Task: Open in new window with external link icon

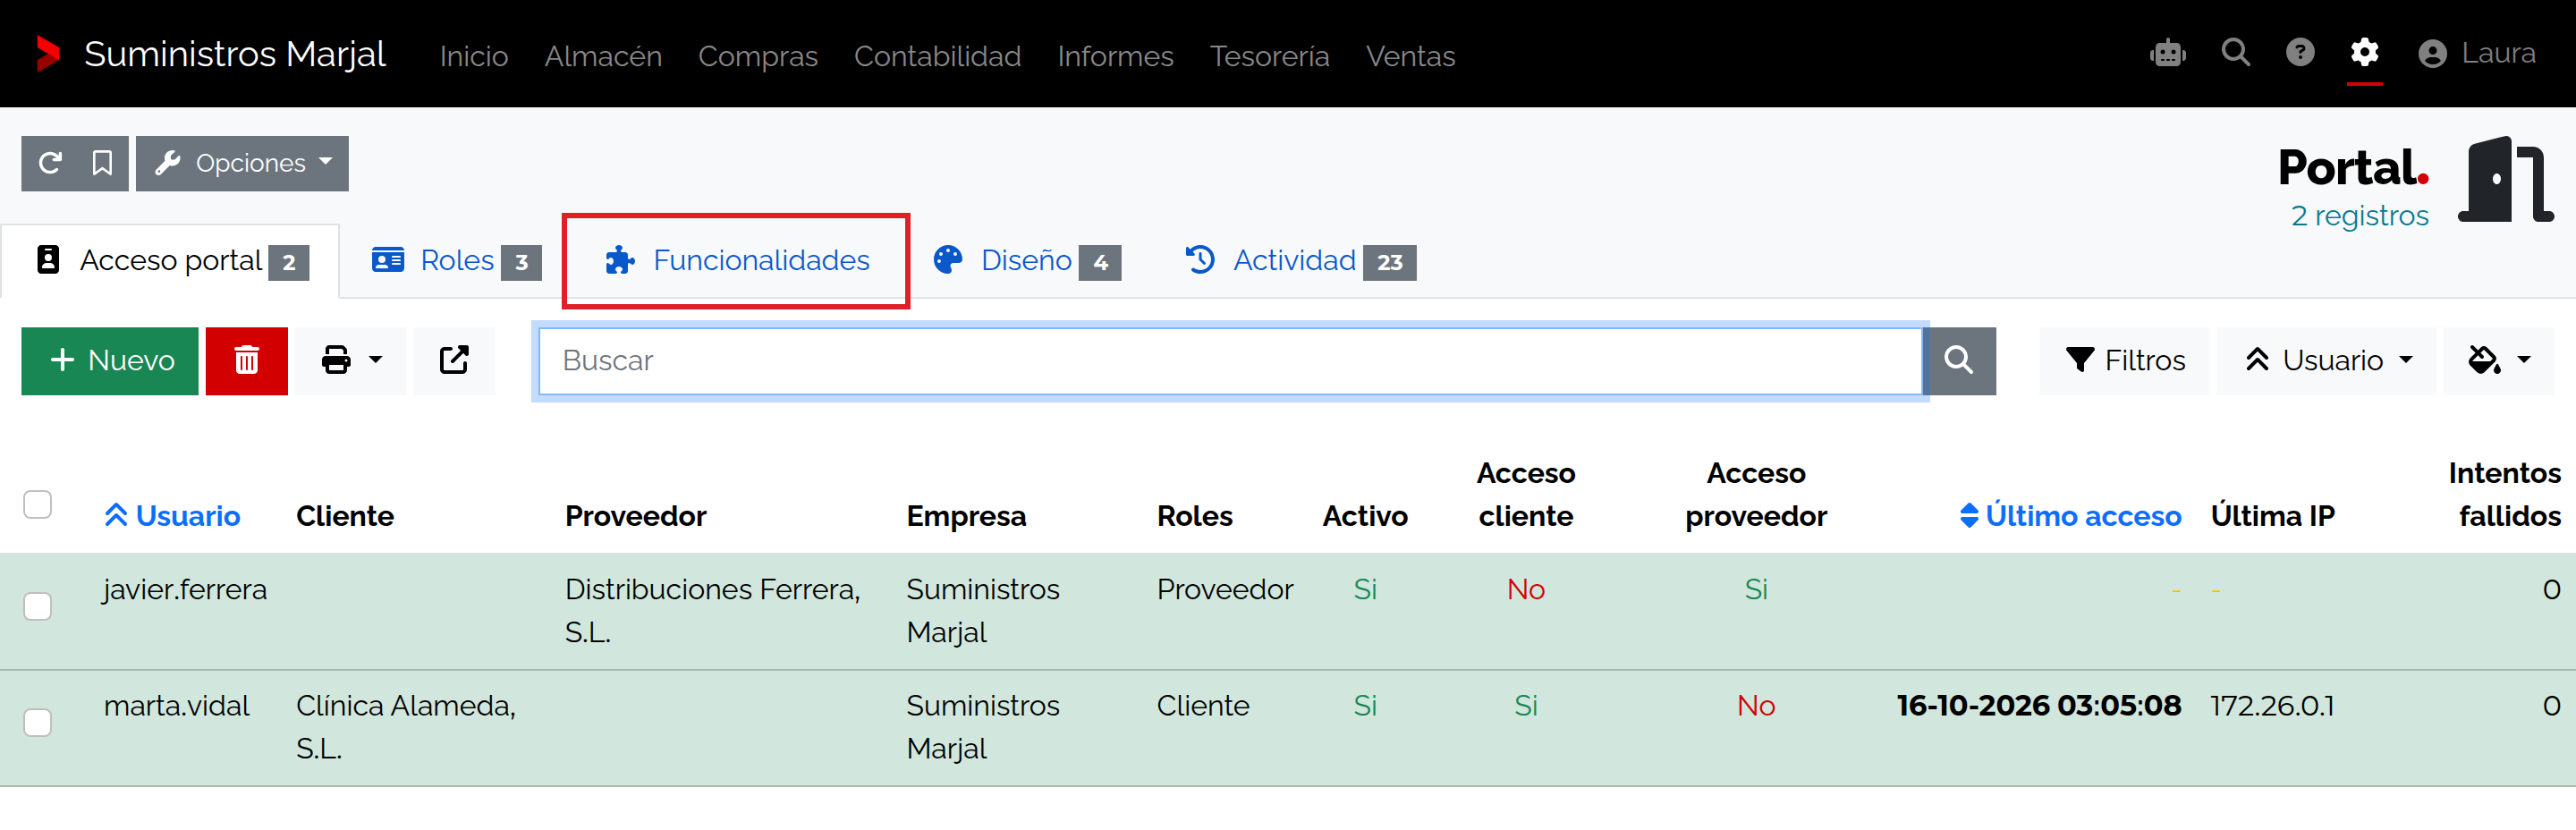Action: coord(454,360)
